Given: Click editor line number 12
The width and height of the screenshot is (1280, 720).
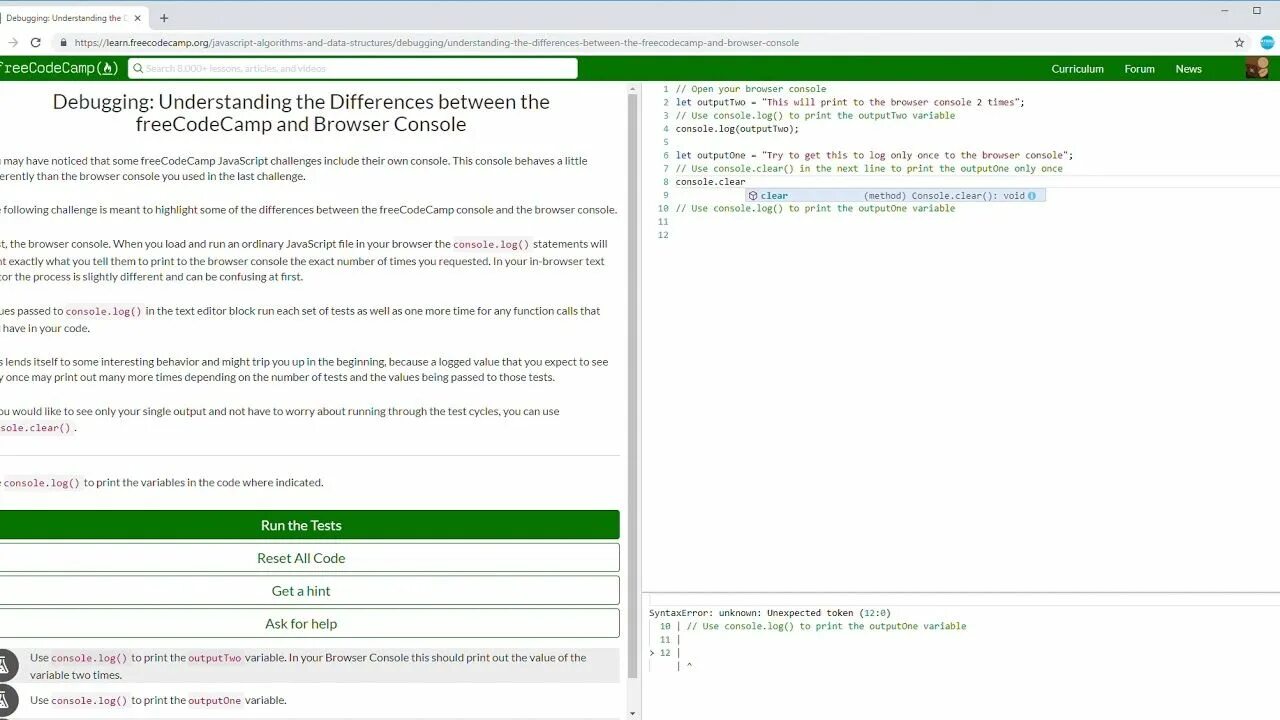Looking at the screenshot, I should click(x=663, y=235).
